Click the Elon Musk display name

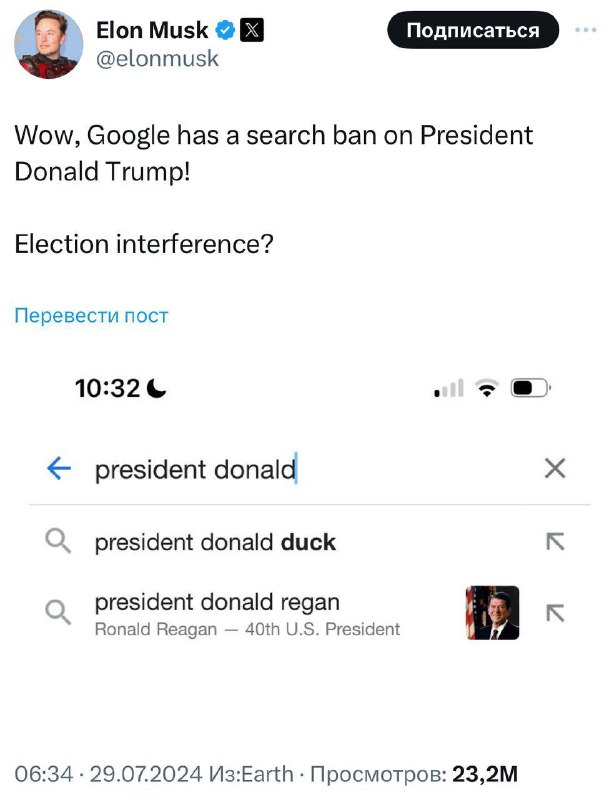click(x=152, y=31)
